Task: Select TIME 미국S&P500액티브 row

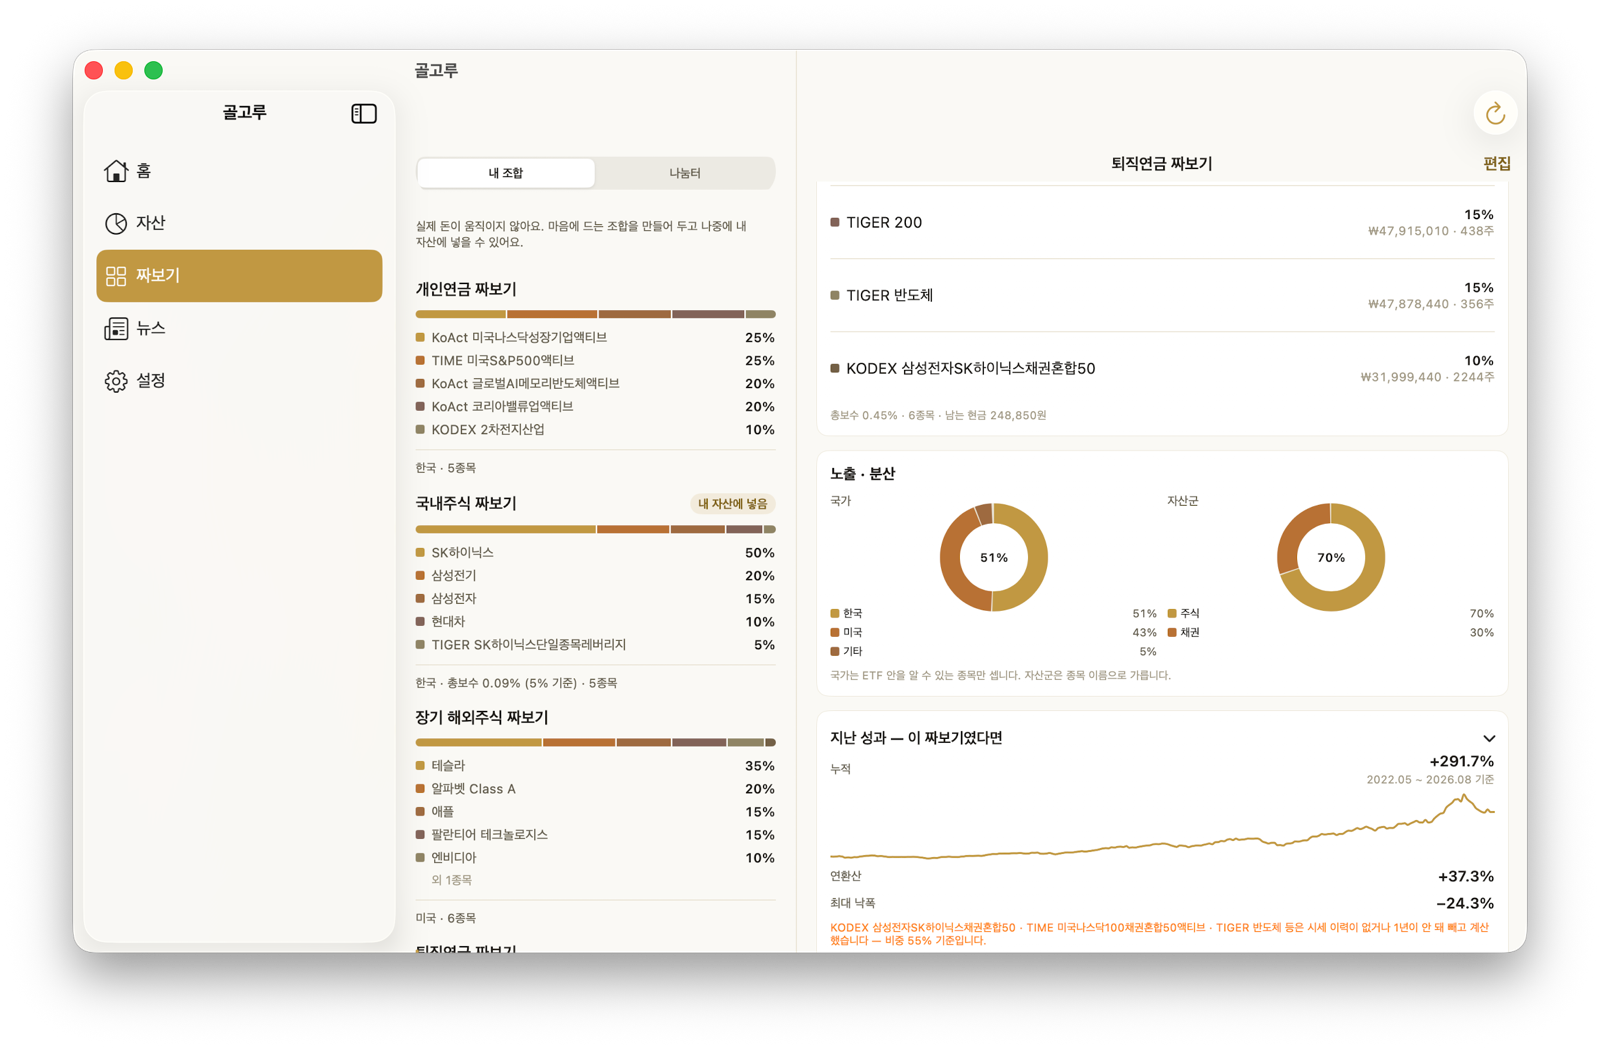Action: pos(595,361)
